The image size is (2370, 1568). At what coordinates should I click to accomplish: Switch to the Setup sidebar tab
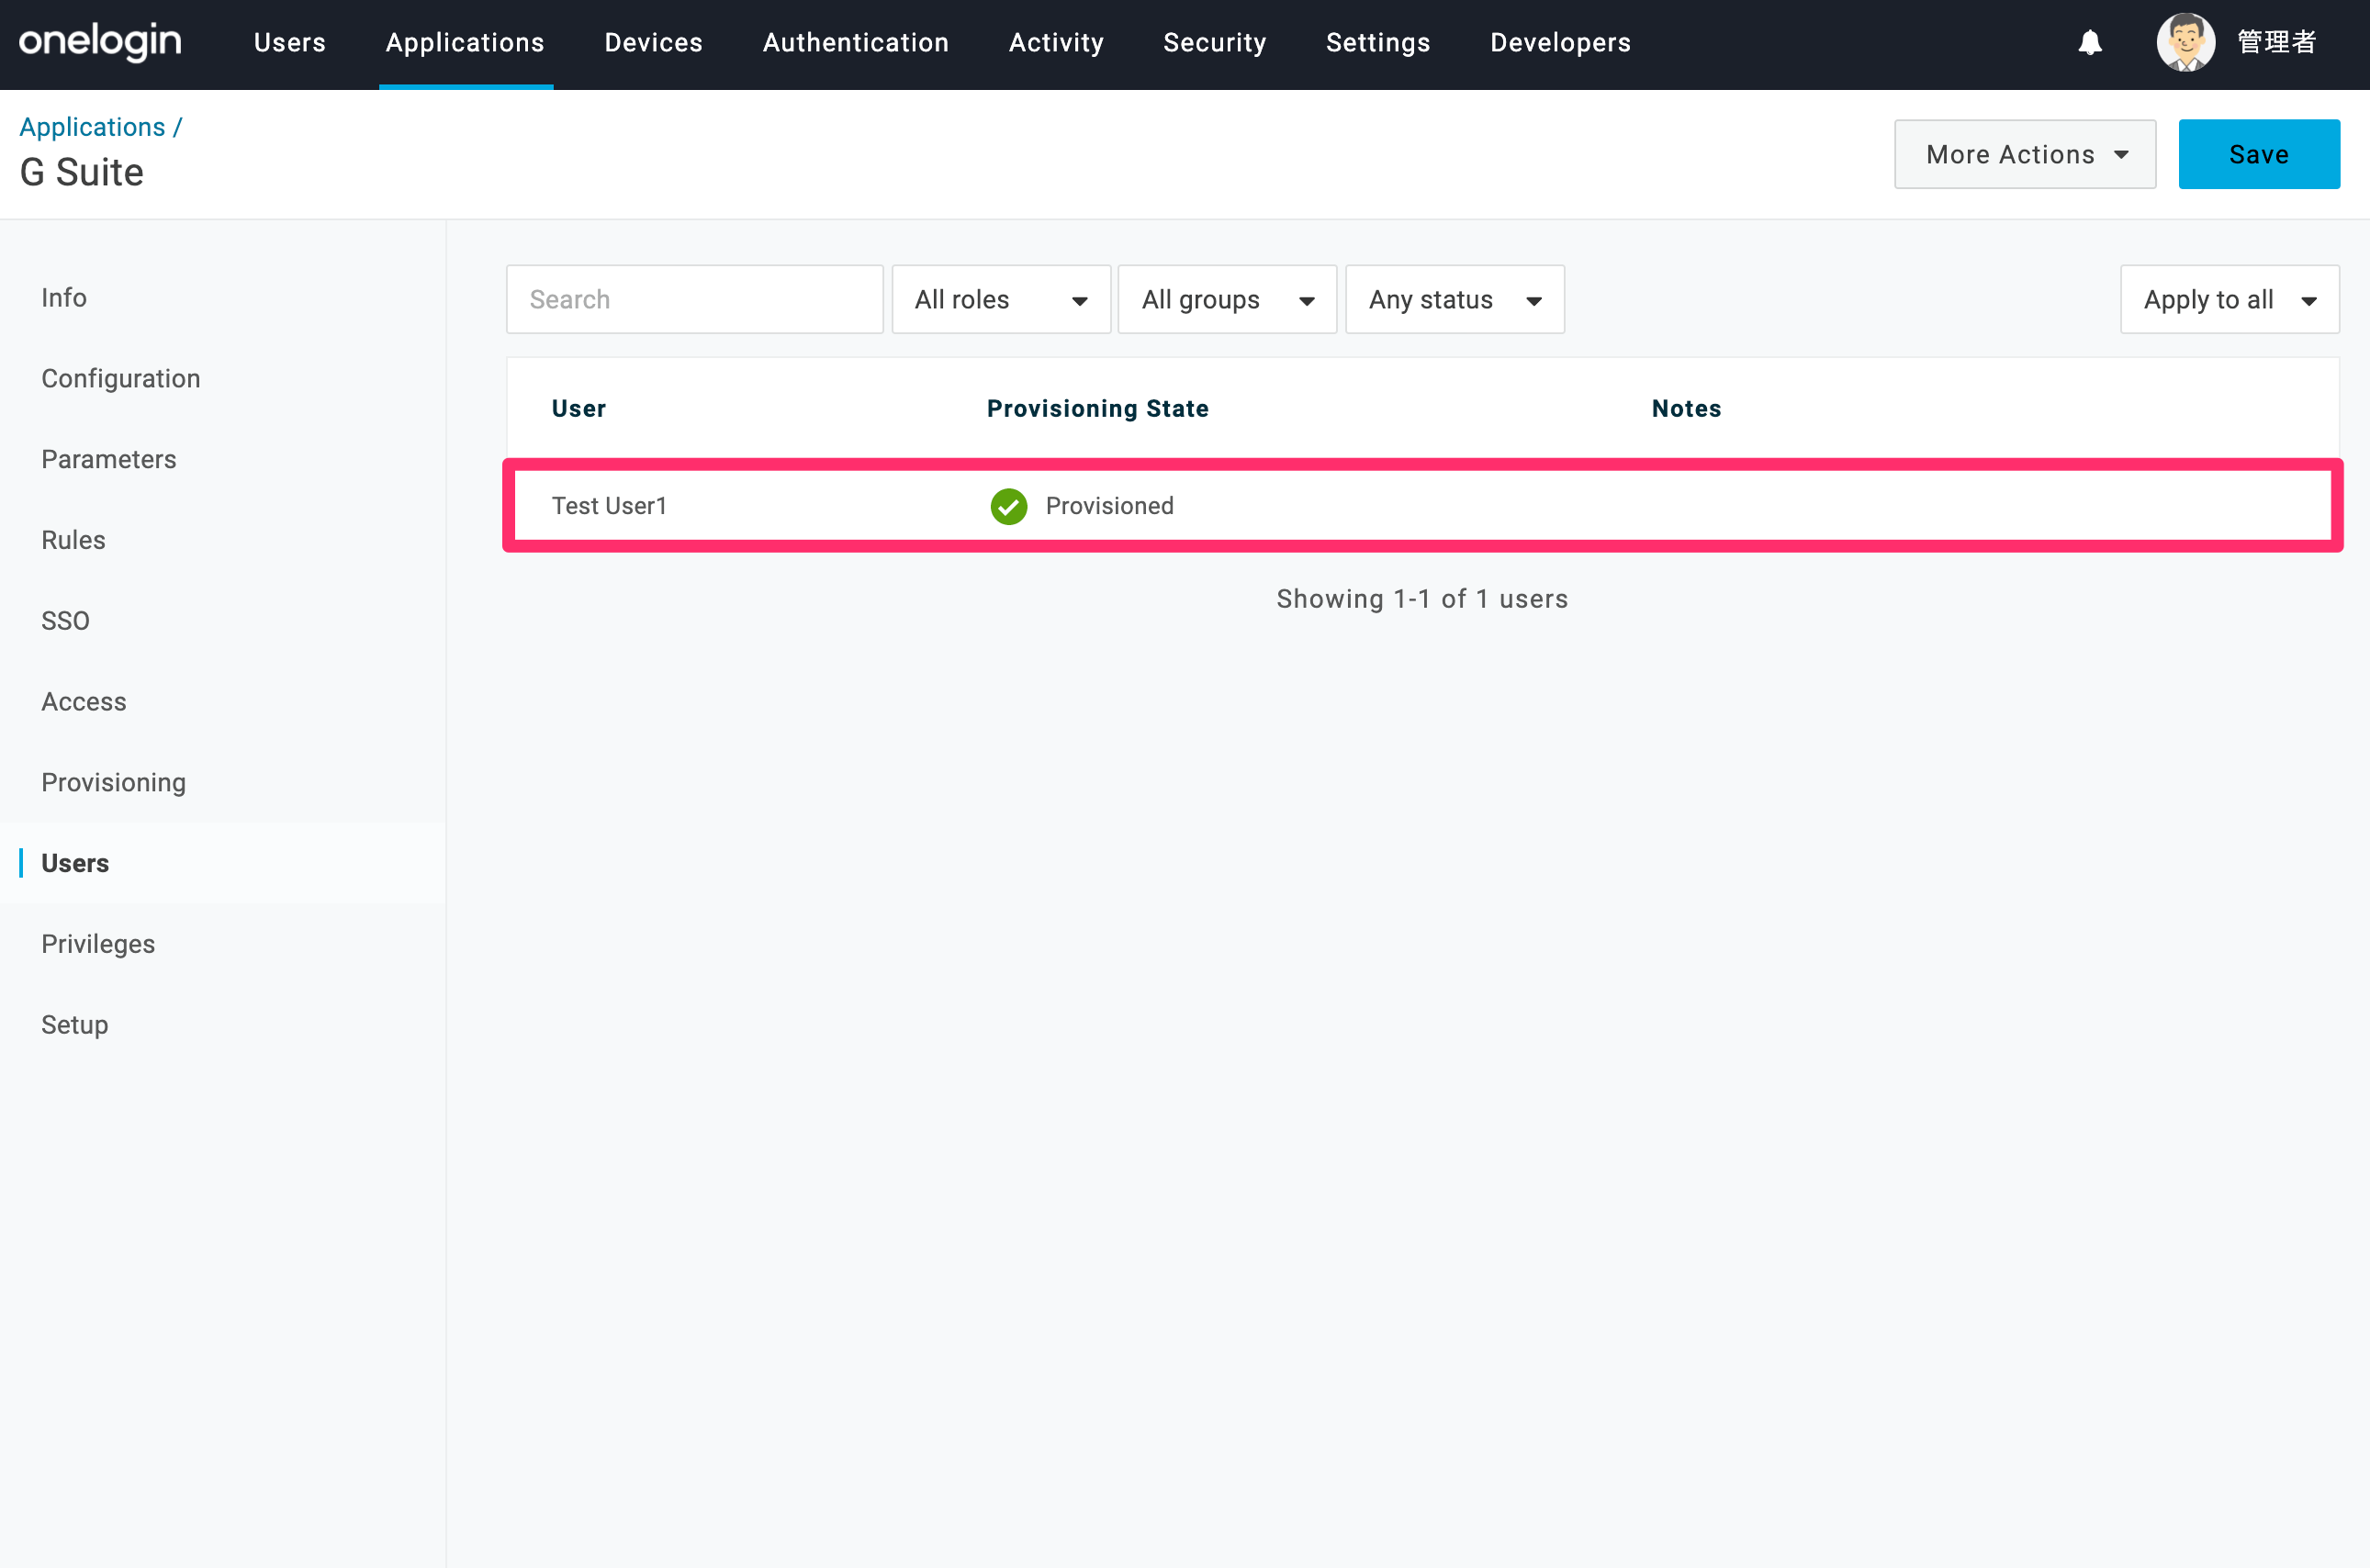pyautogui.click(x=75, y=1025)
